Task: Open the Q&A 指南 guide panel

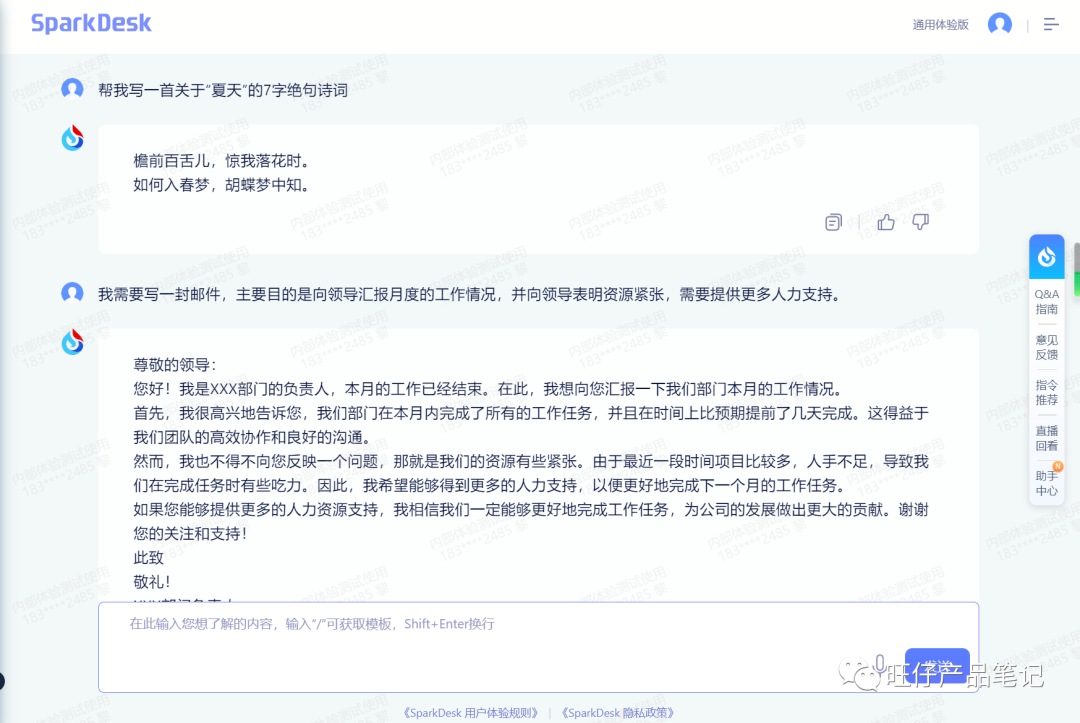Action: click(1046, 301)
